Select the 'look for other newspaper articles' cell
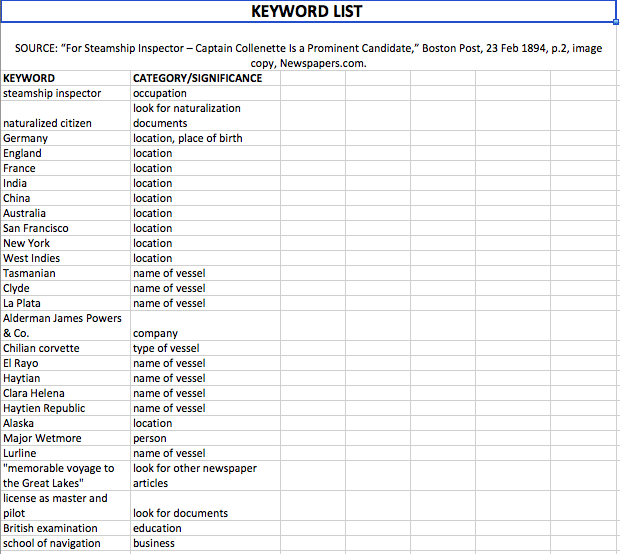 [195, 476]
